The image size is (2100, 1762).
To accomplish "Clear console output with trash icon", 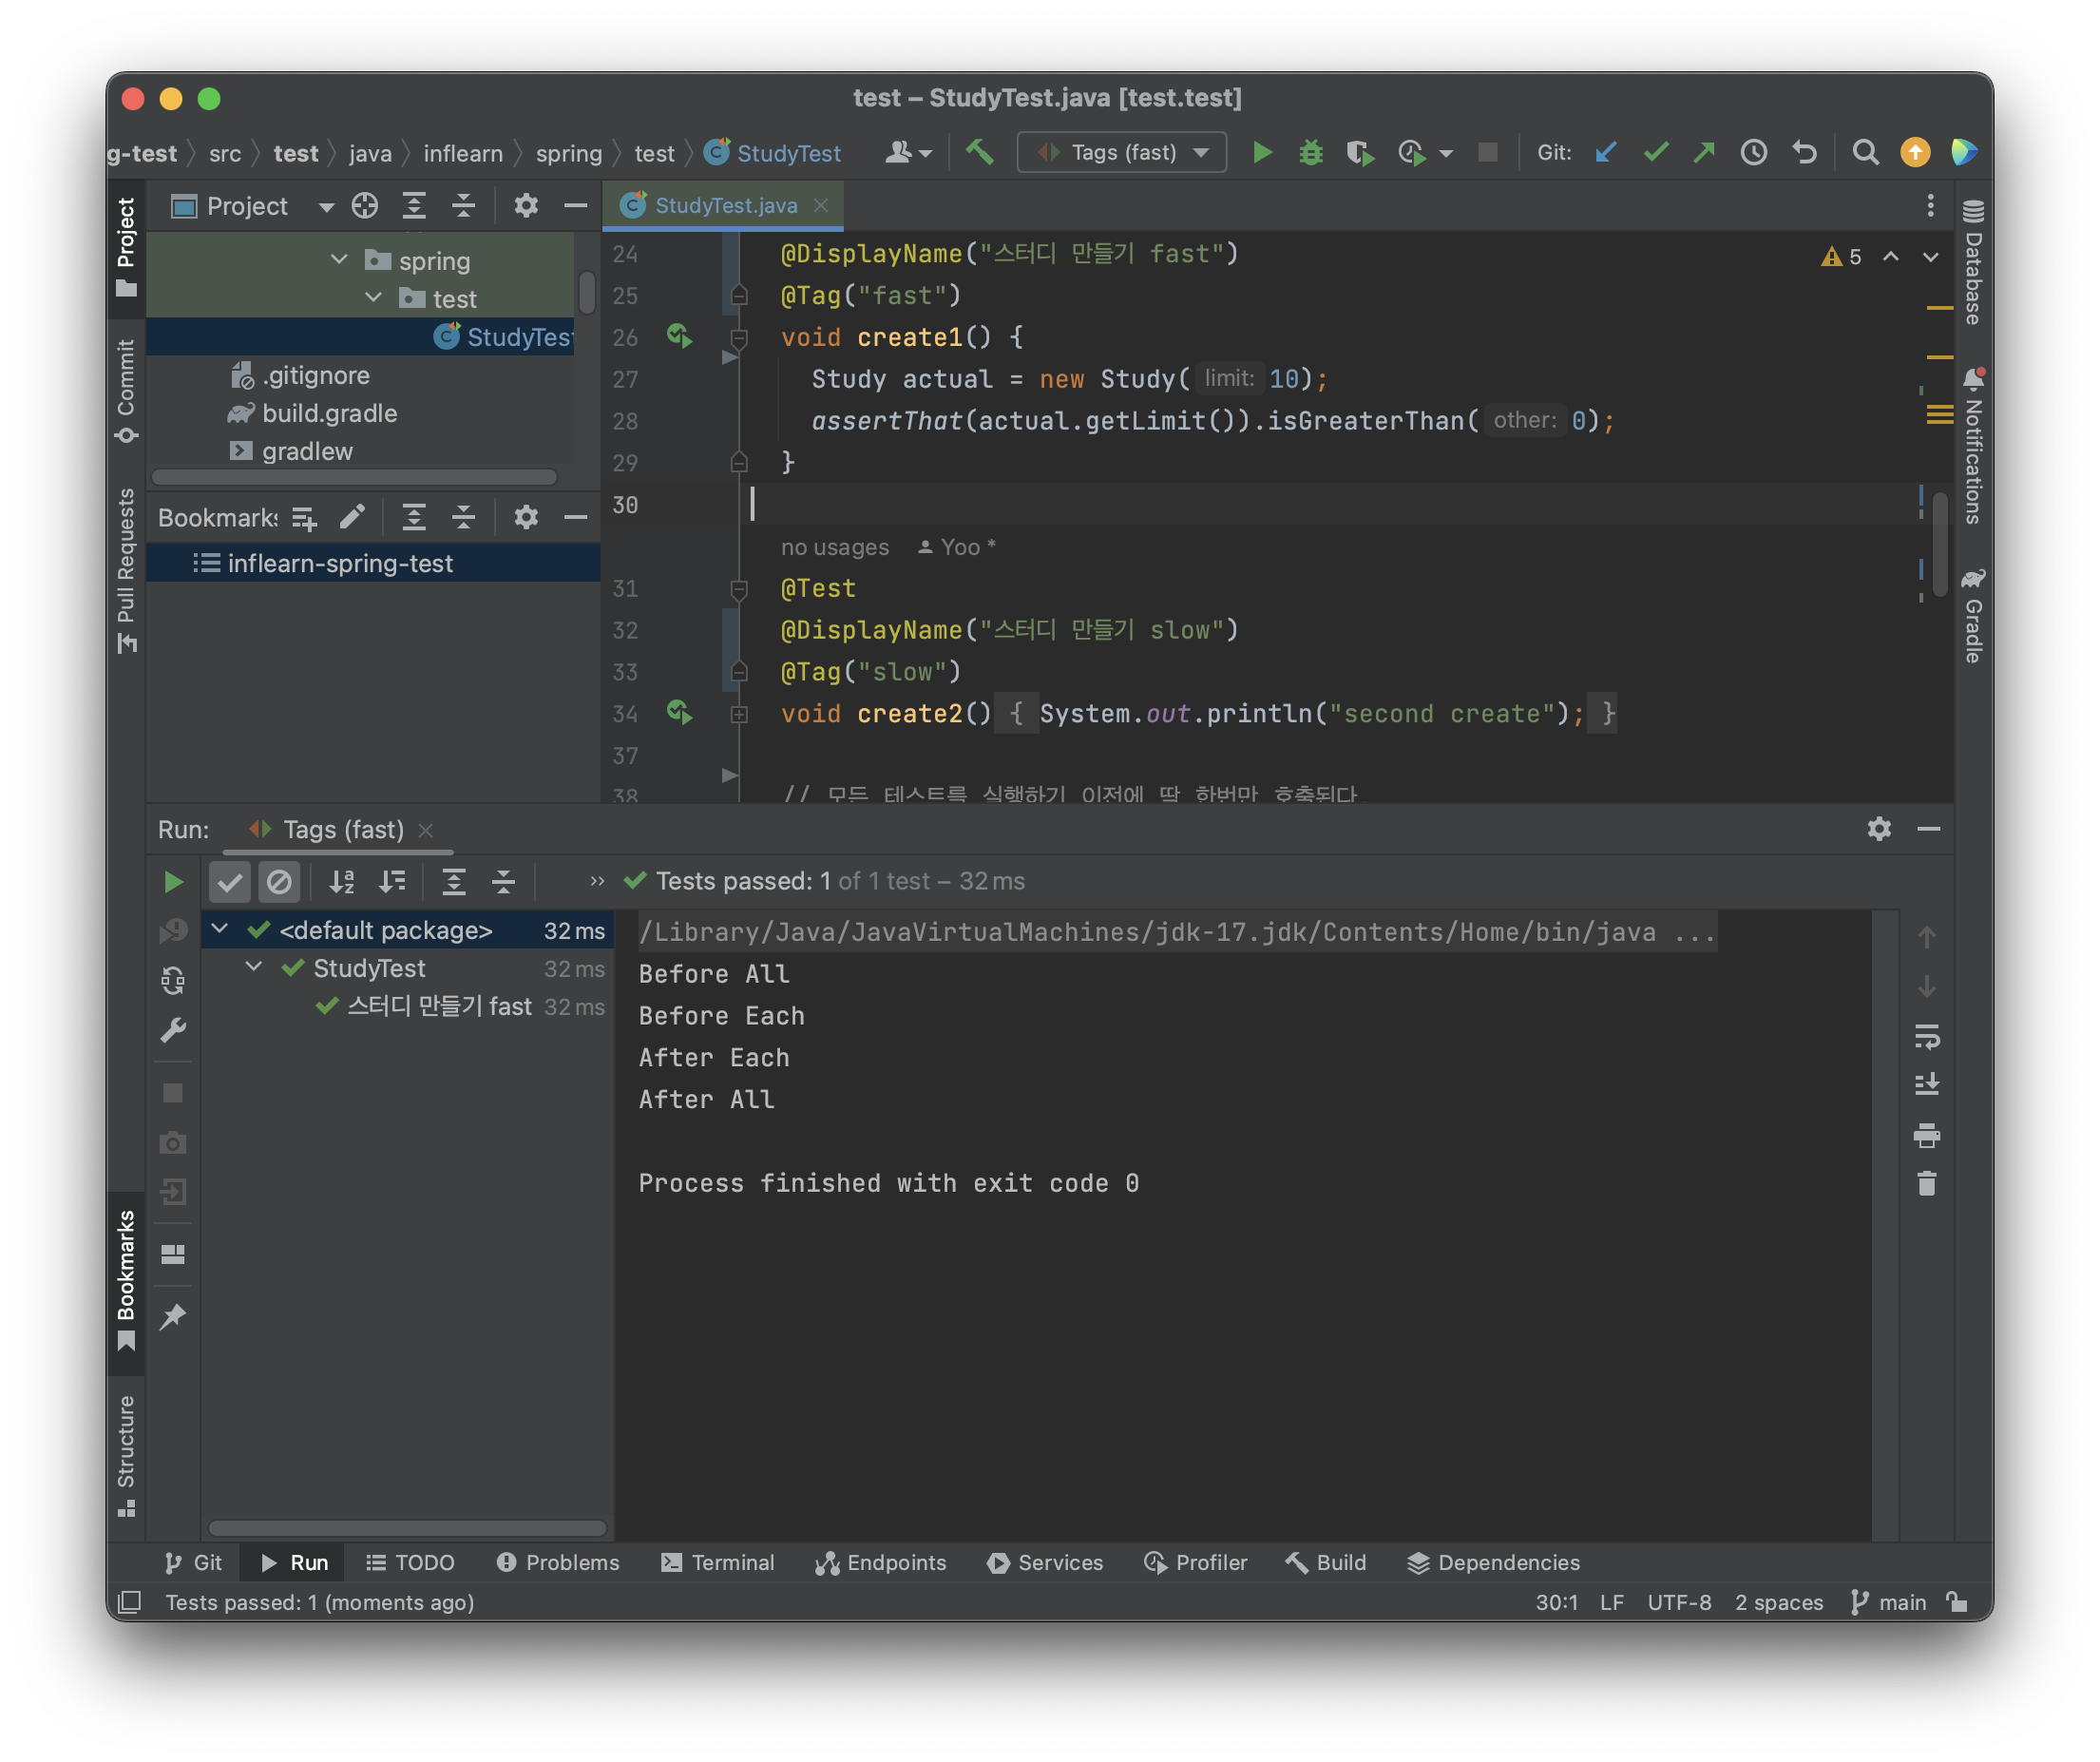I will 1926,1184.
